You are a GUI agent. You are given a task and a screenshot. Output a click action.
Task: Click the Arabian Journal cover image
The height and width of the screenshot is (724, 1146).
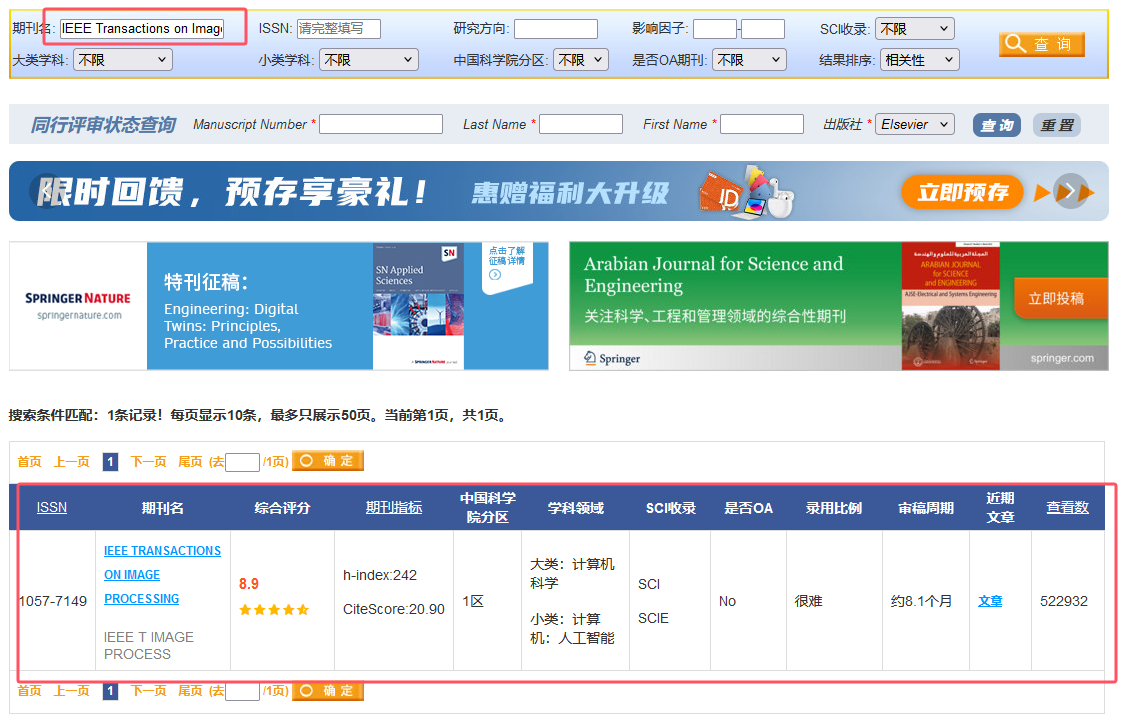coord(950,306)
